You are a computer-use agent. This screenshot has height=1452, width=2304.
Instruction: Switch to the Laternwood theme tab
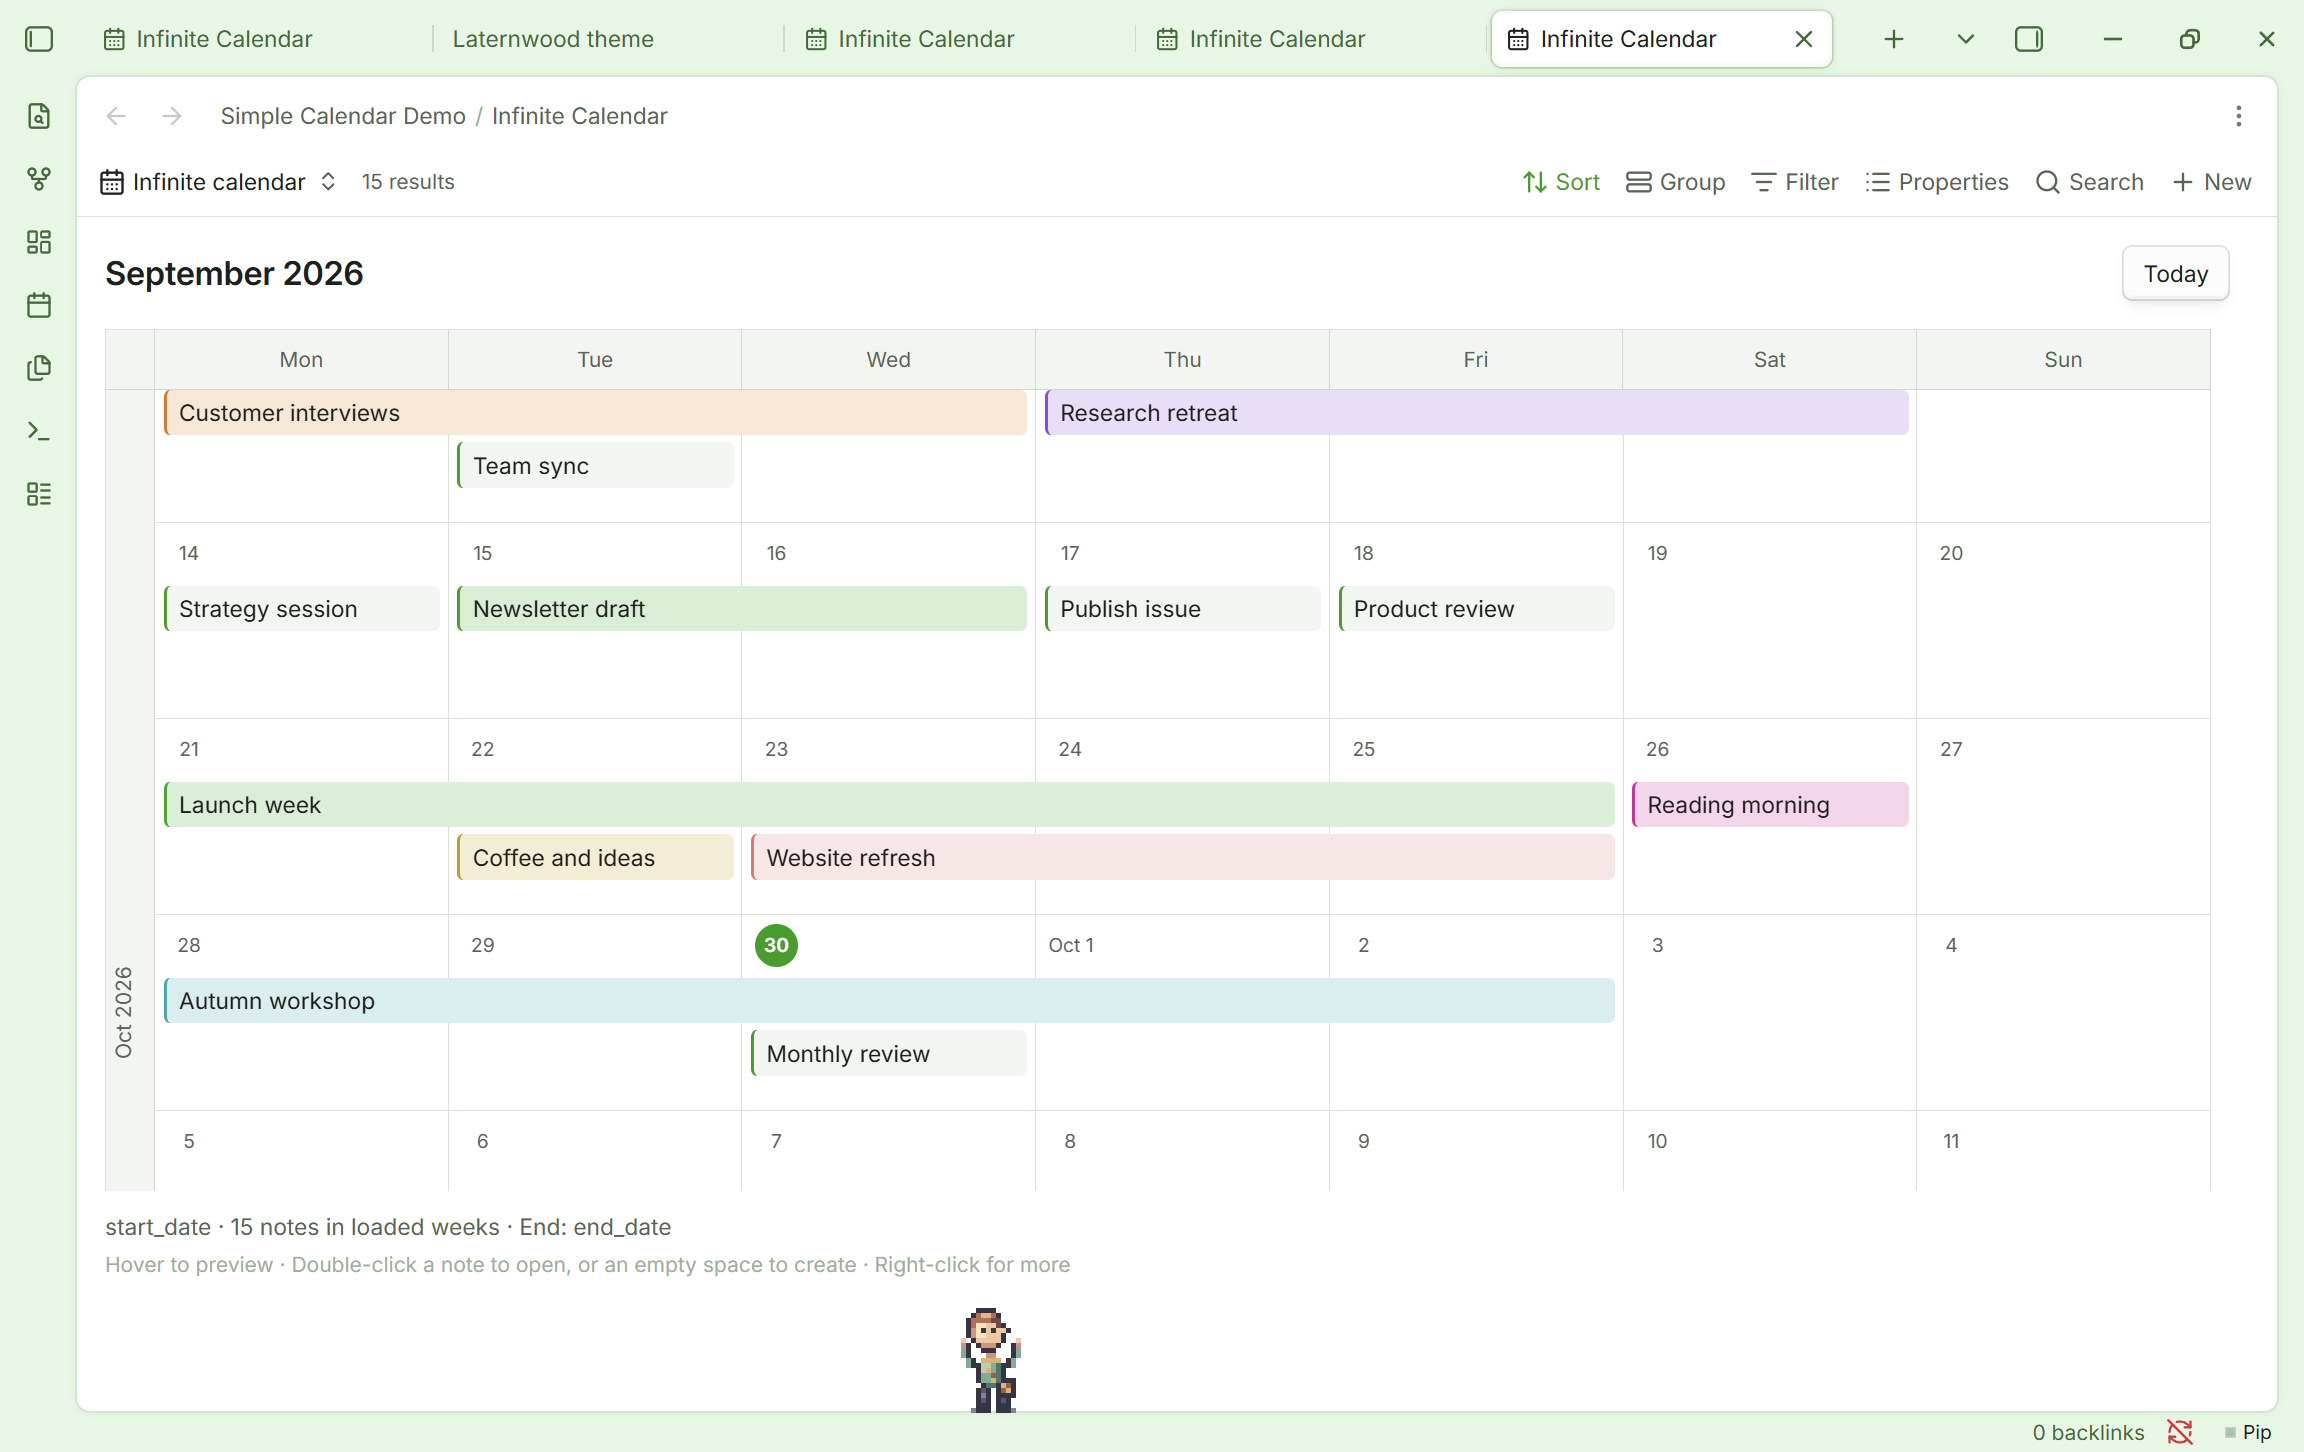tap(553, 39)
